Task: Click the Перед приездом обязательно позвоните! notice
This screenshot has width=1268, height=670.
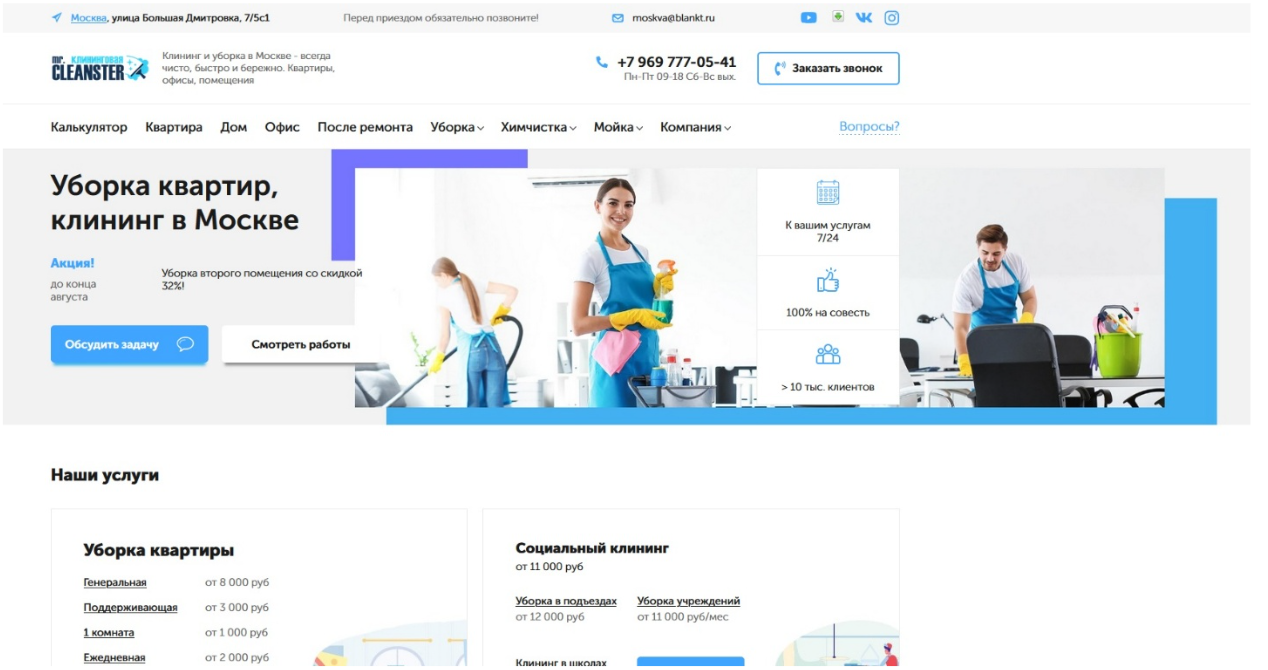Action: tap(441, 18)
